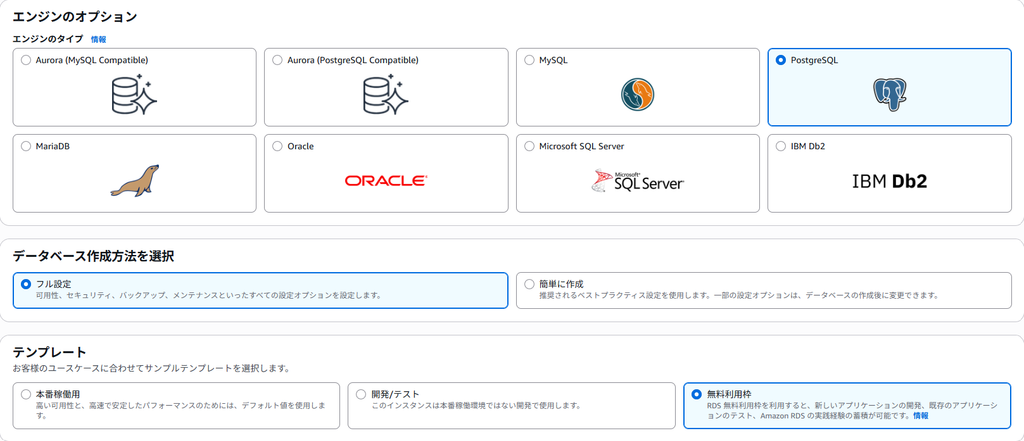Image resolution: width=1024 pixels, height=441 pixels.
Task: Select the MySQL engine radio button
Action: coord(530,60)
